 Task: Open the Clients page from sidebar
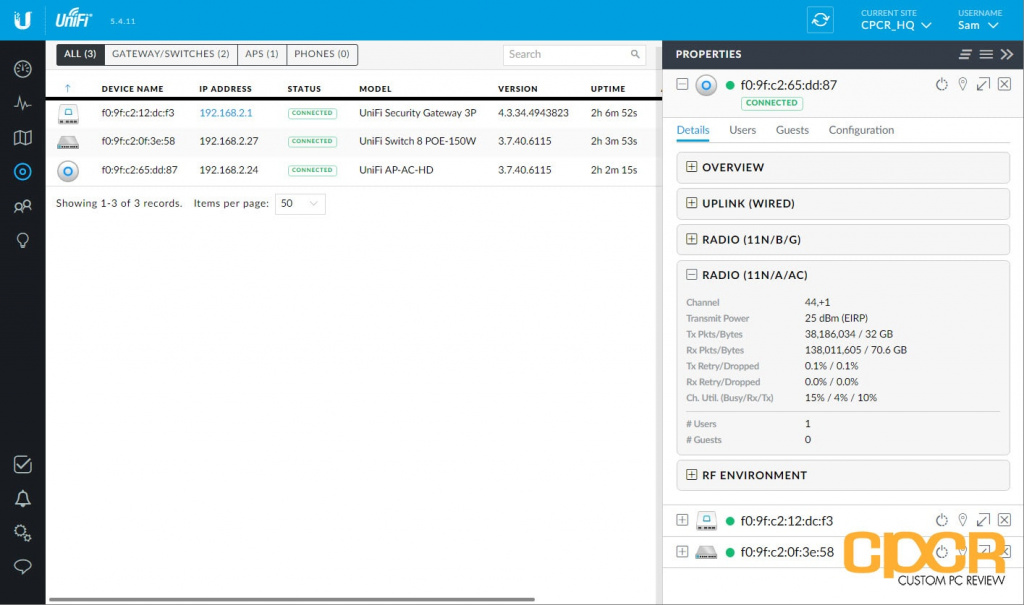22,207
